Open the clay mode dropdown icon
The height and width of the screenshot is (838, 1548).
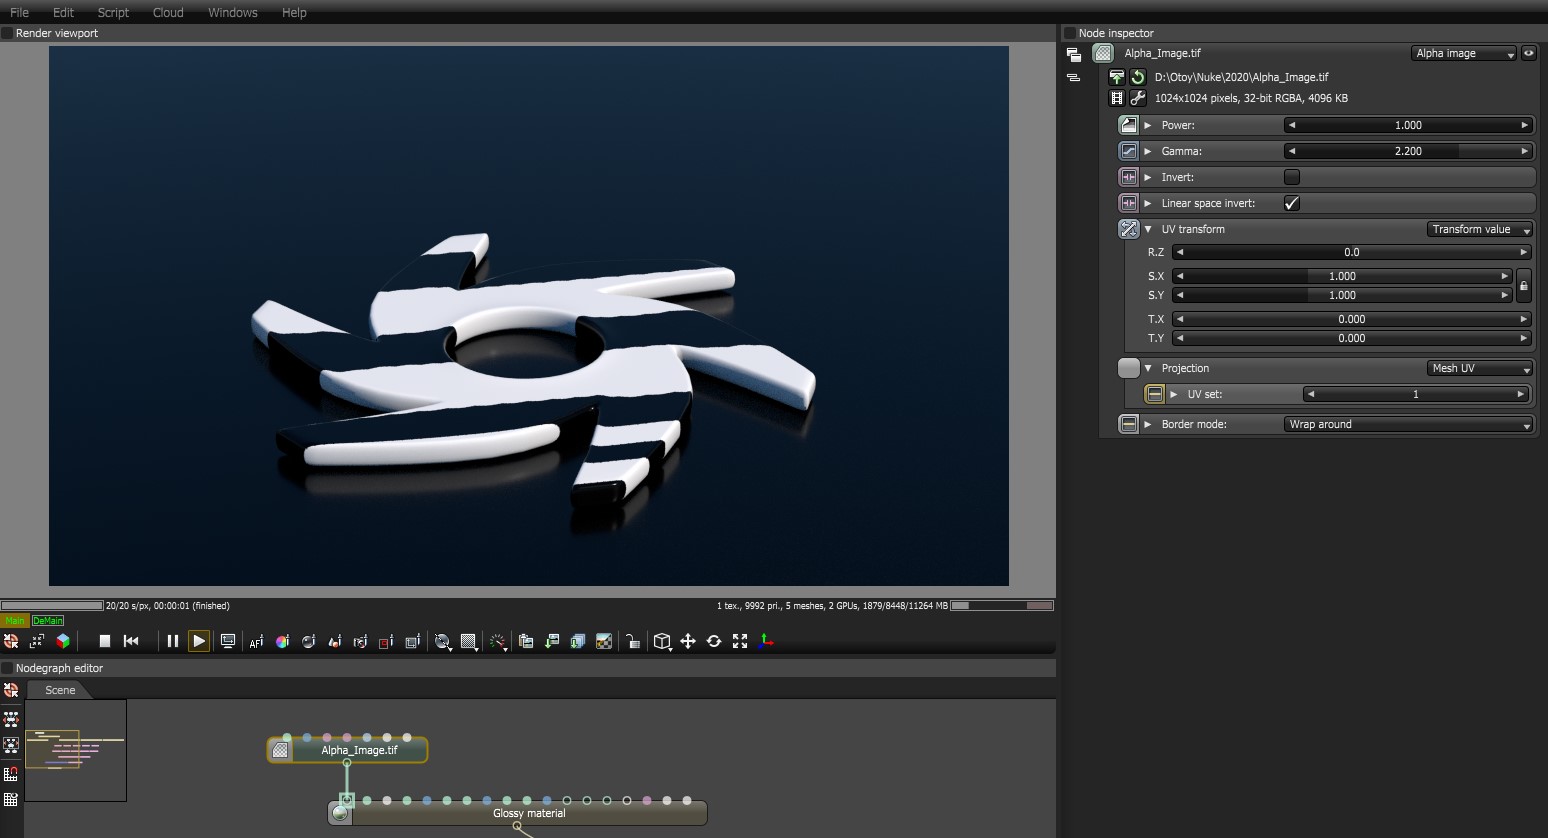click(x=443, y=642)
